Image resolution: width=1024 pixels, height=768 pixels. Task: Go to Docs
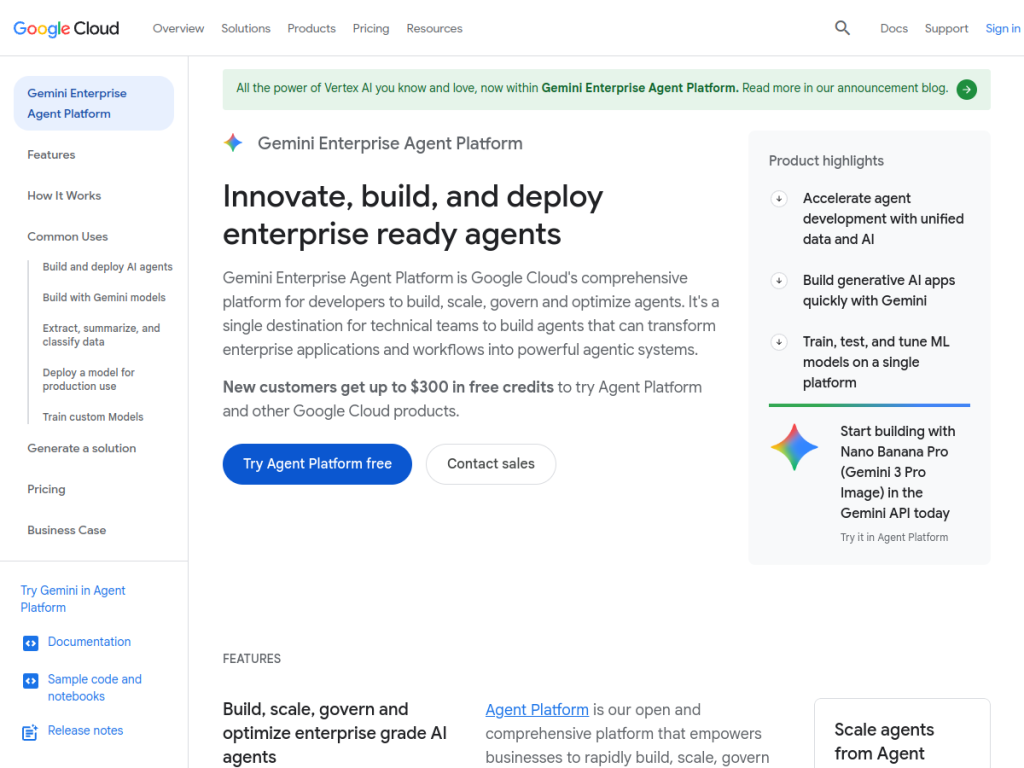point(894,29)
